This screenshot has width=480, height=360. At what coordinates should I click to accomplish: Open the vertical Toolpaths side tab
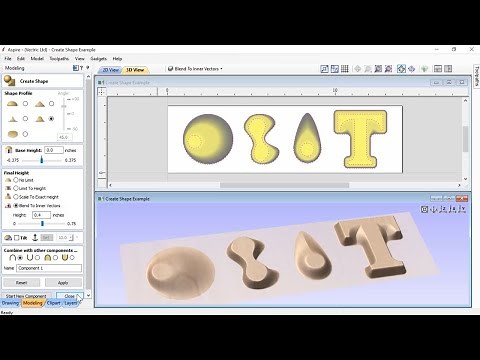(x=477, y=76)
